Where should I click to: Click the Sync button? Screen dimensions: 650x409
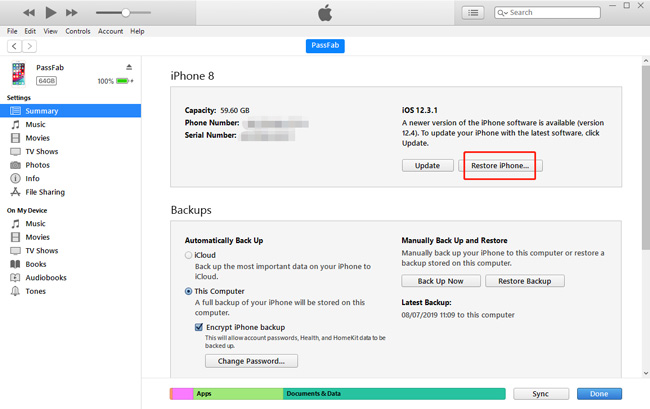[541, 394]
